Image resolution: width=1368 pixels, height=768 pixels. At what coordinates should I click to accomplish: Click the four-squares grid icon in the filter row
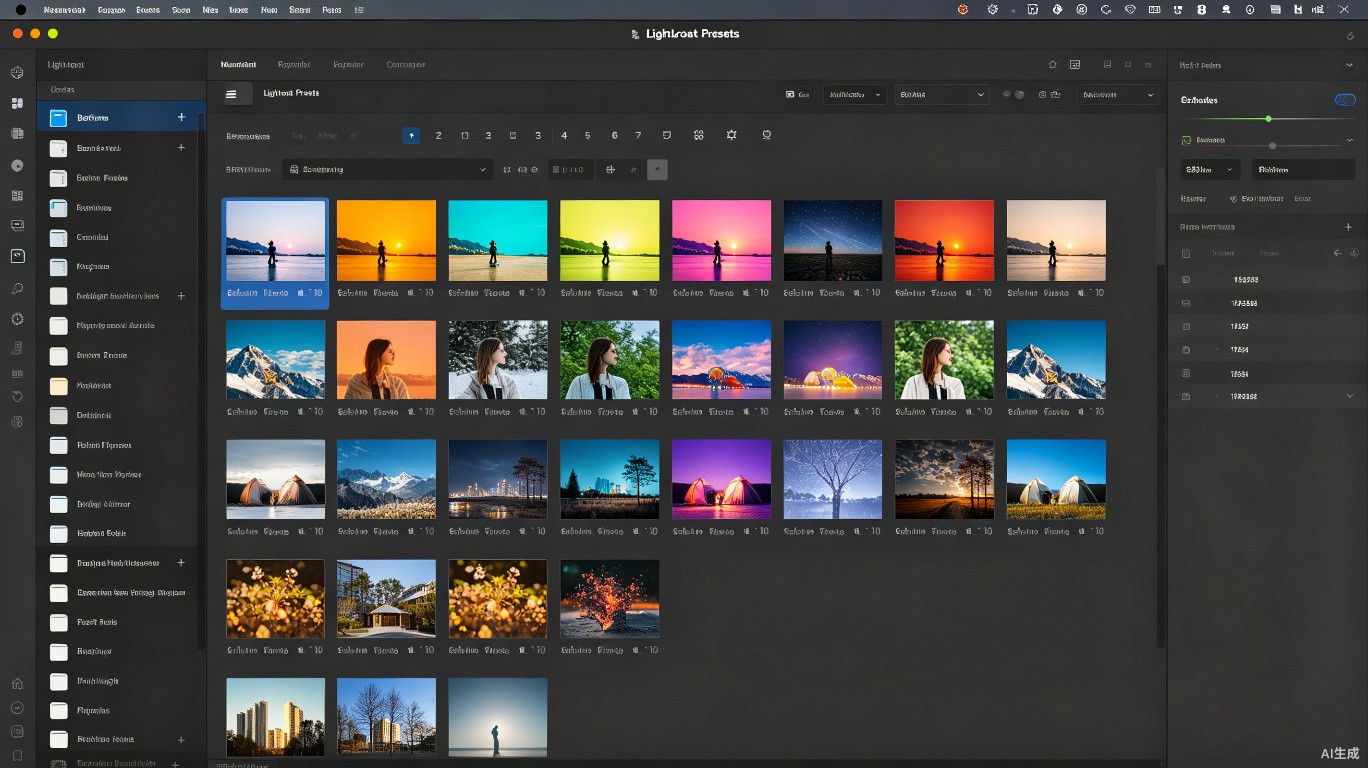coord(698,135)
